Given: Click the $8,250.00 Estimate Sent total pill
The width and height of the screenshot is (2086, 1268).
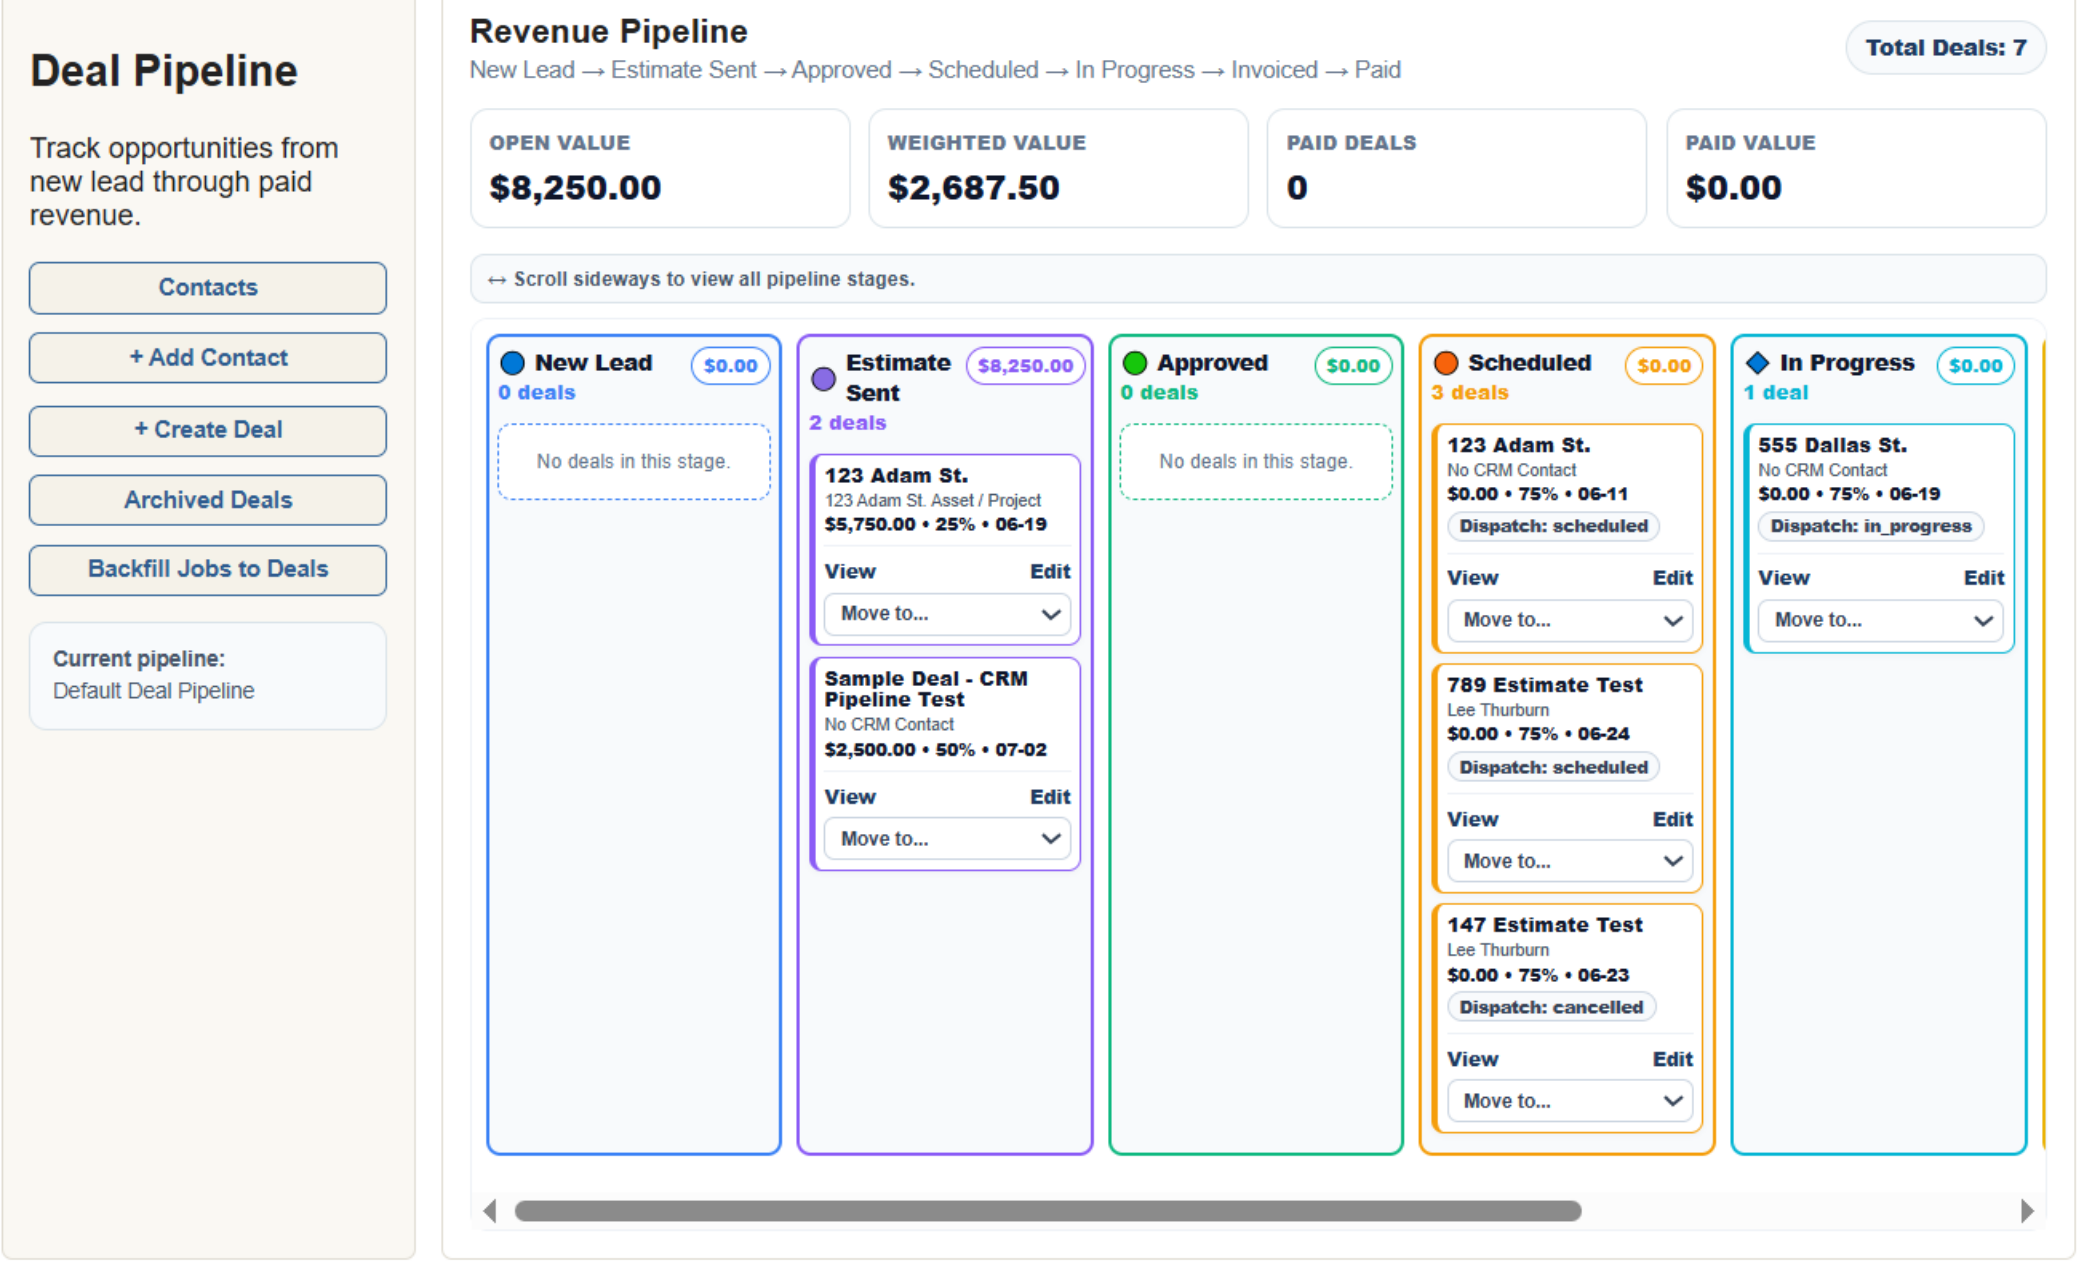Looking at the screenshot, I should pyautogui.click(x=1025, y=366).
